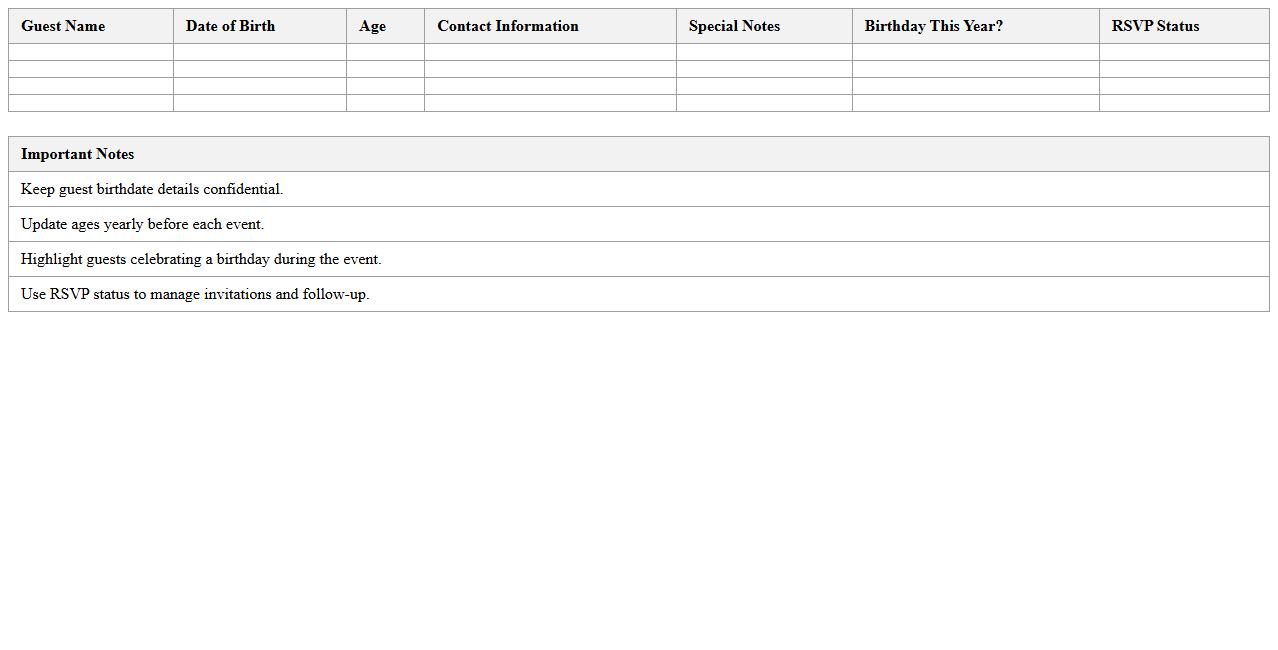Click the Guest Name column header
The image size is (1278, 650).
(63, 26)
